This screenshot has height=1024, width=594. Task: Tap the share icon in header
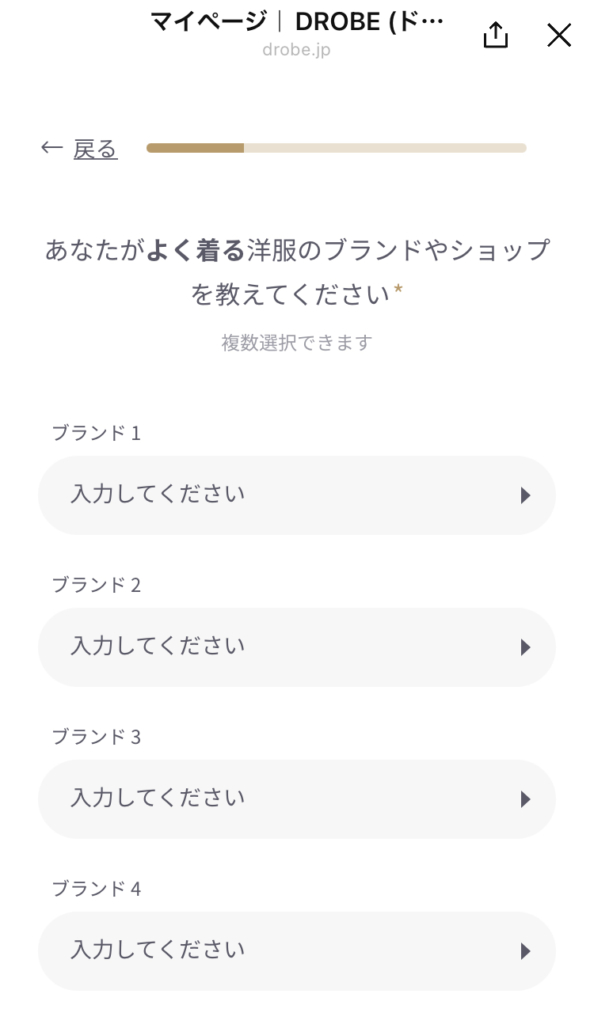coord(495,35)
